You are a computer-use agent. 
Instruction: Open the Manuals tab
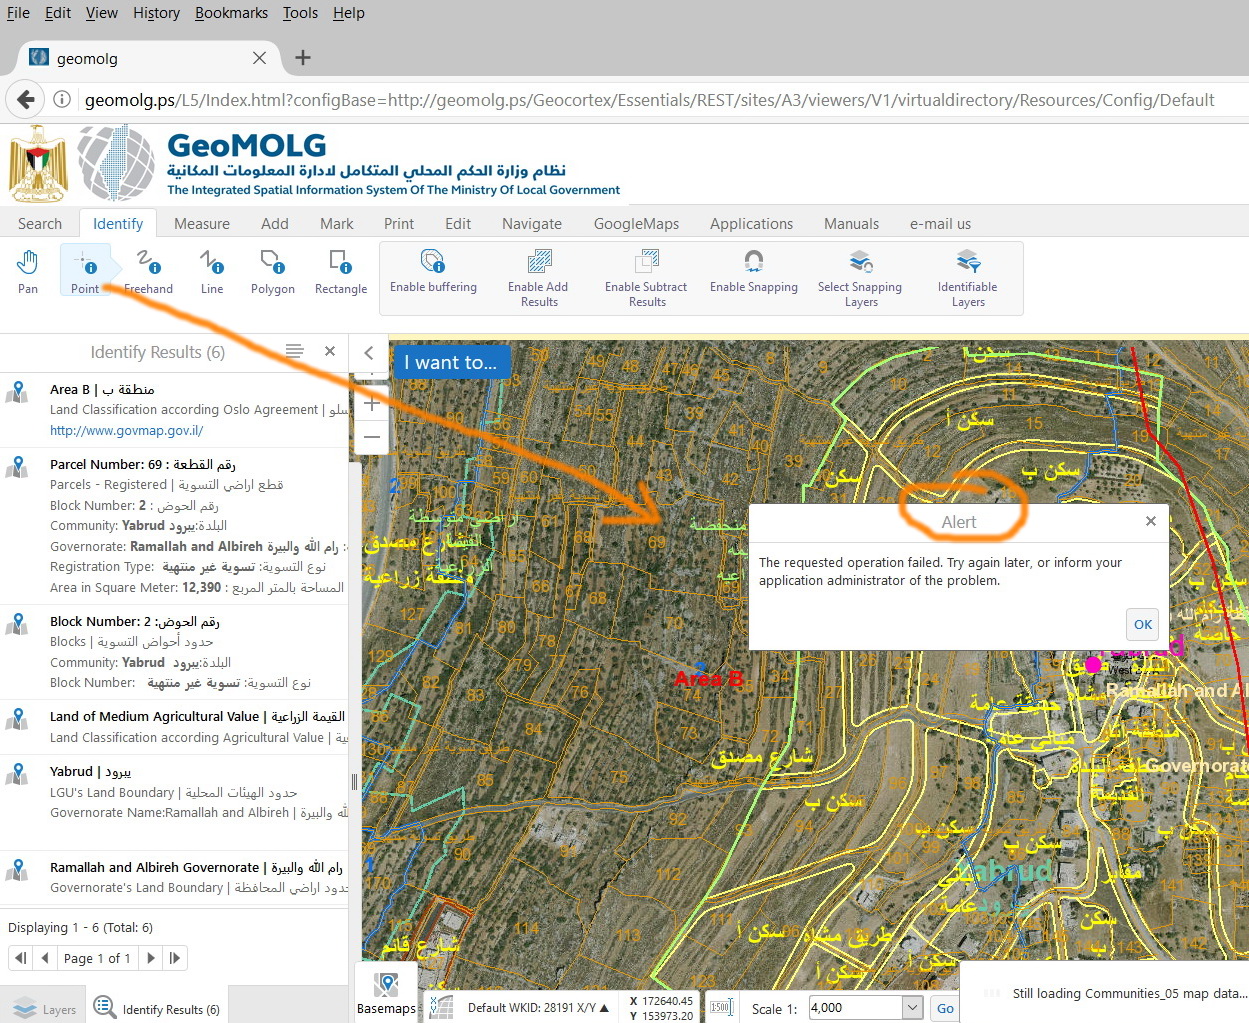click(x=852, y=224)
